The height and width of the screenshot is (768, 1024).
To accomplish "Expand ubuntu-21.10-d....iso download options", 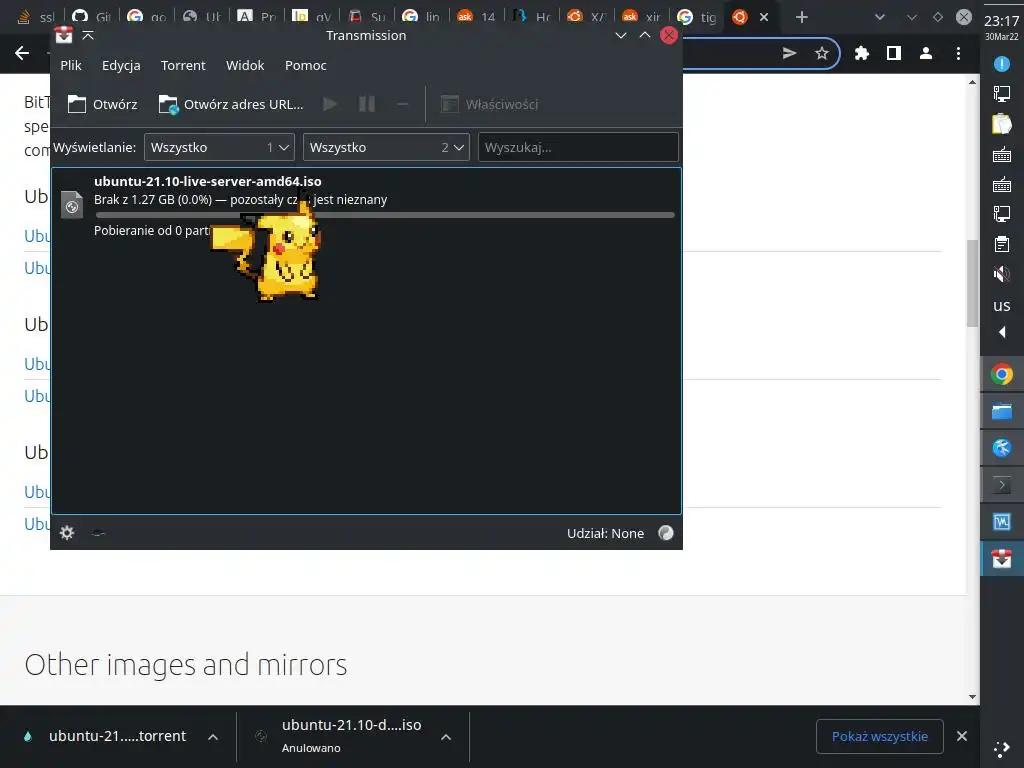I will pyautogui.click(x=446, y=737).
